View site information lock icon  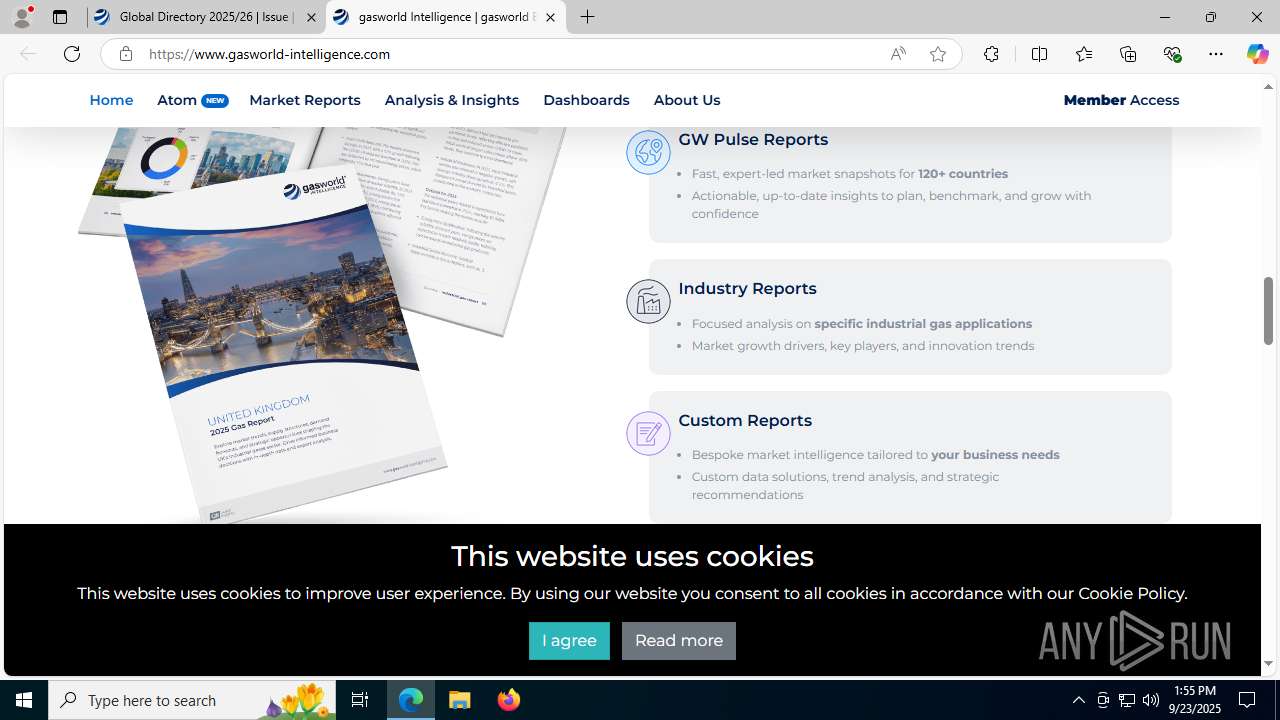(125, 54)
